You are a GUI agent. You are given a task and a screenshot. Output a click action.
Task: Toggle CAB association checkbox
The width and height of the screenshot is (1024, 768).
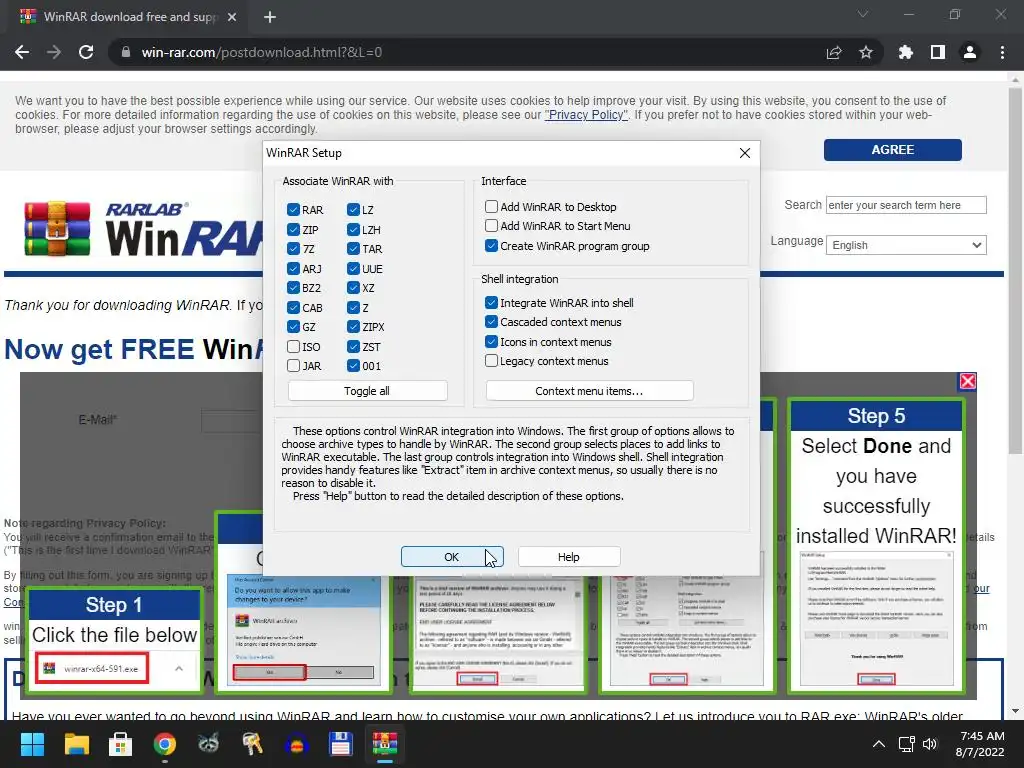(293, 308)
